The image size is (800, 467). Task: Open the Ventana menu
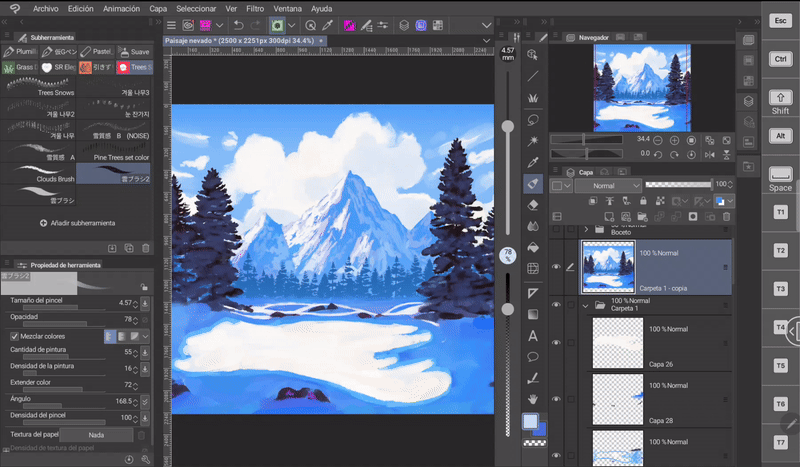tap(288, 9)
